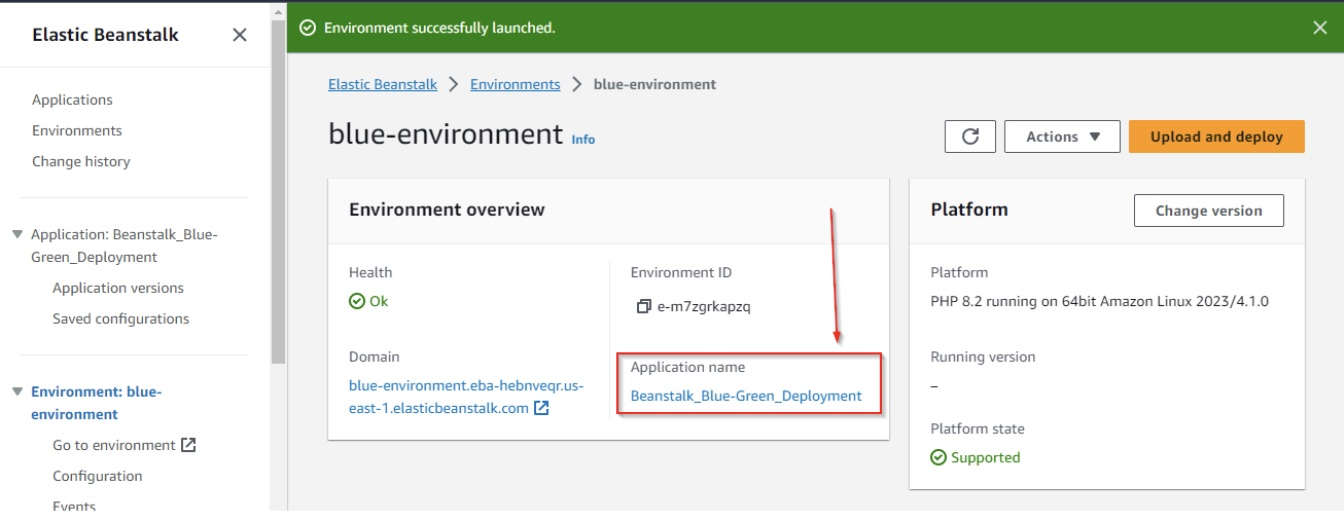
Task: Copy the environment ID with copy icon
Action: point(644,307)
